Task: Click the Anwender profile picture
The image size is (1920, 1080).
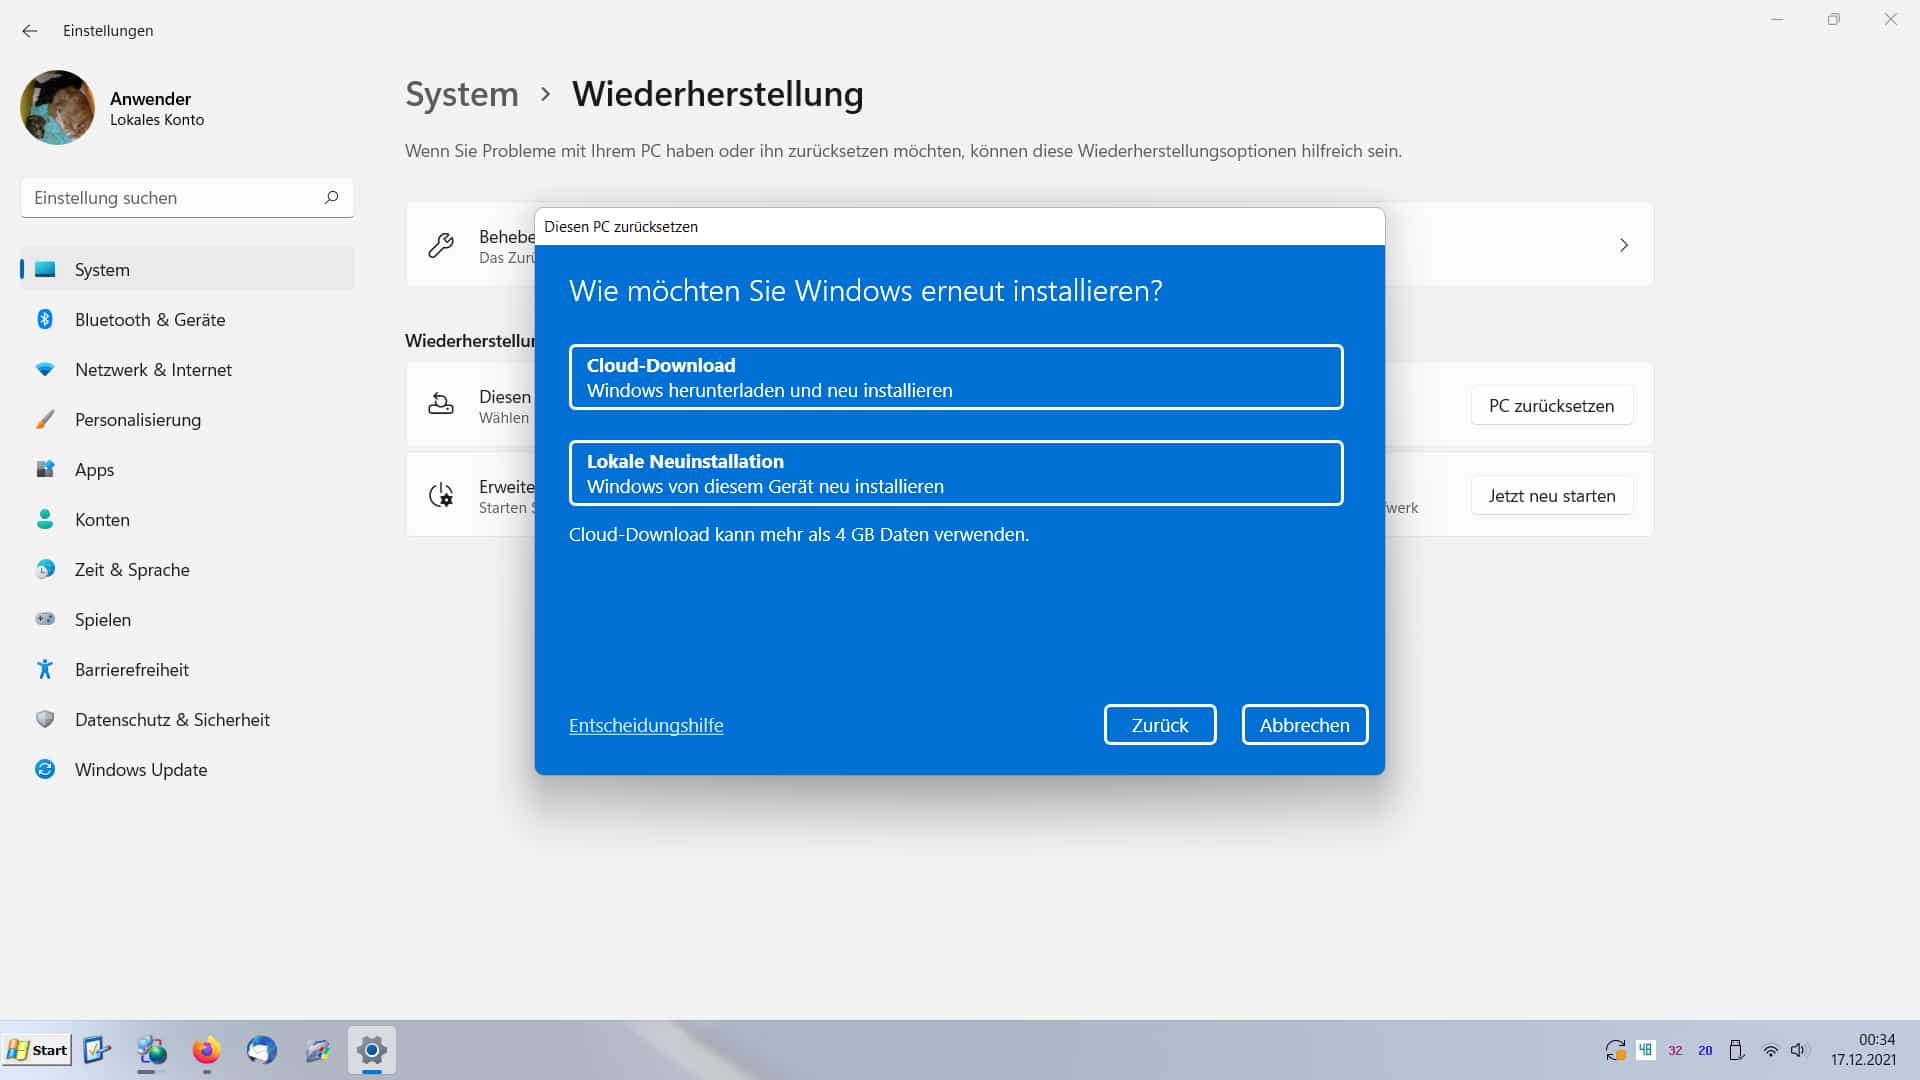Action: tap(57, 108)
